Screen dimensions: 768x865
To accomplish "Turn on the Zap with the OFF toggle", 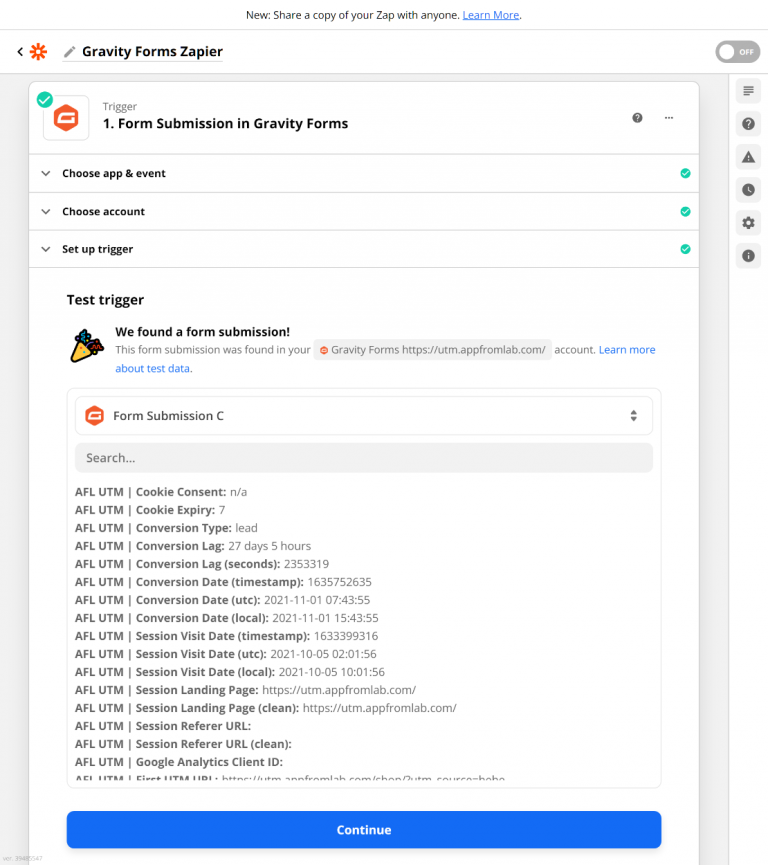I will 737,50.
